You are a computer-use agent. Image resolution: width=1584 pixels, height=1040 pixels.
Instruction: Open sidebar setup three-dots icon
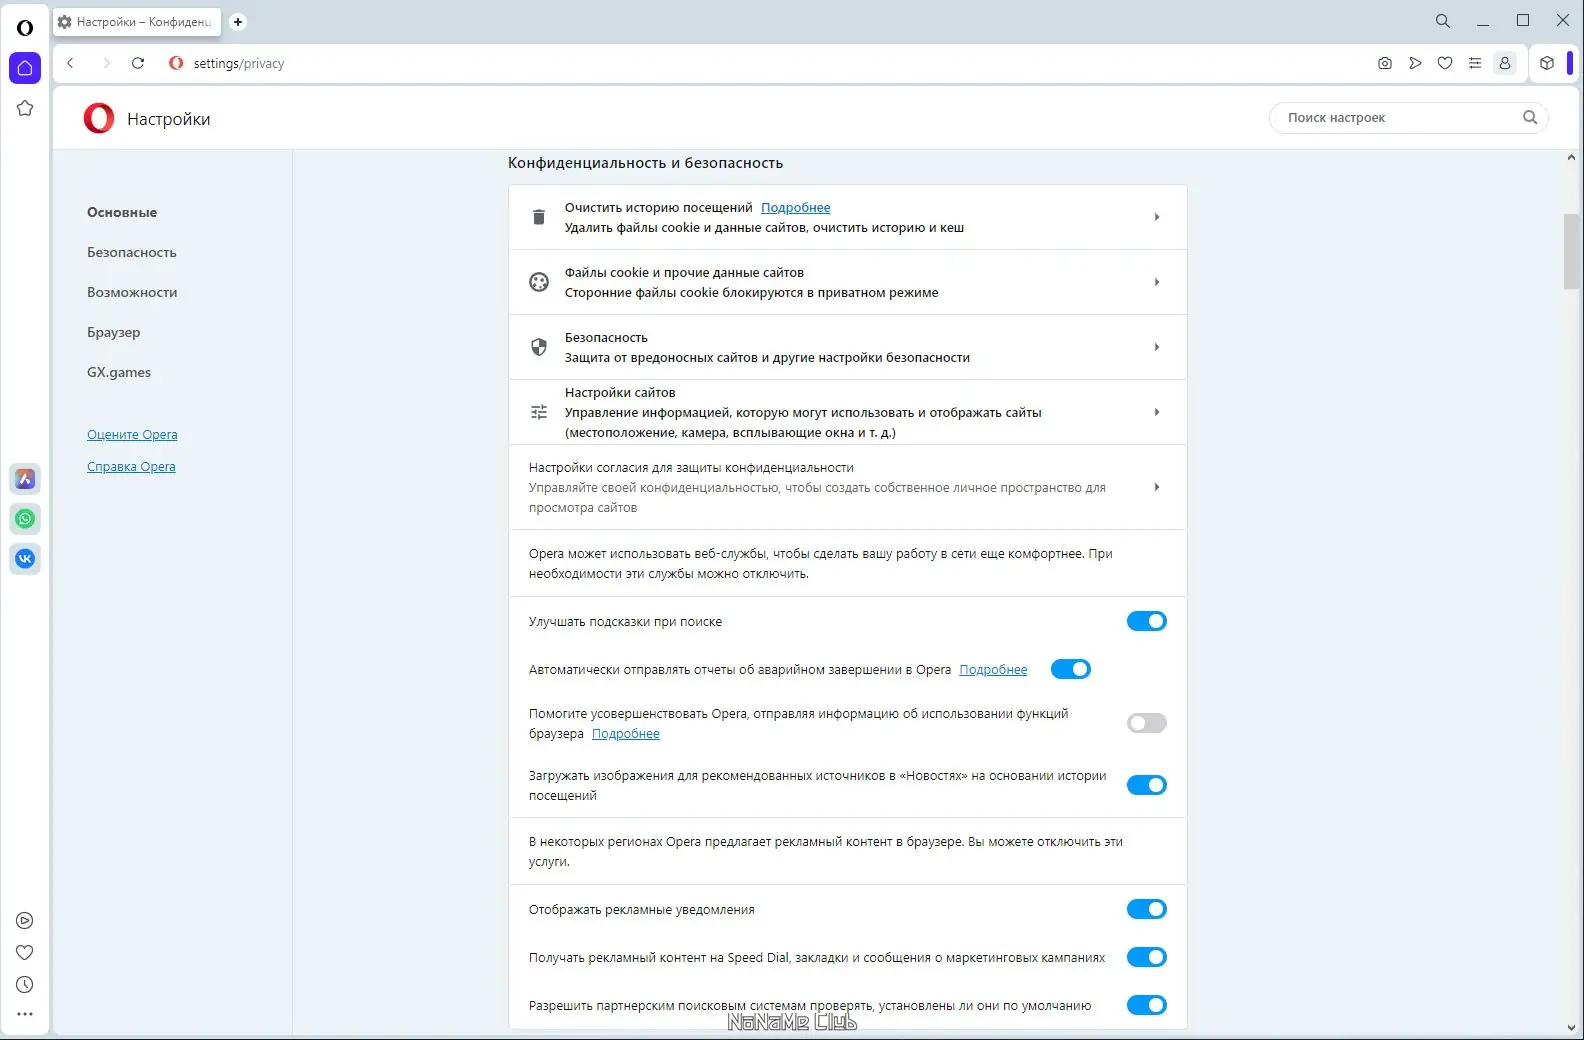(x=25, y=1014)
